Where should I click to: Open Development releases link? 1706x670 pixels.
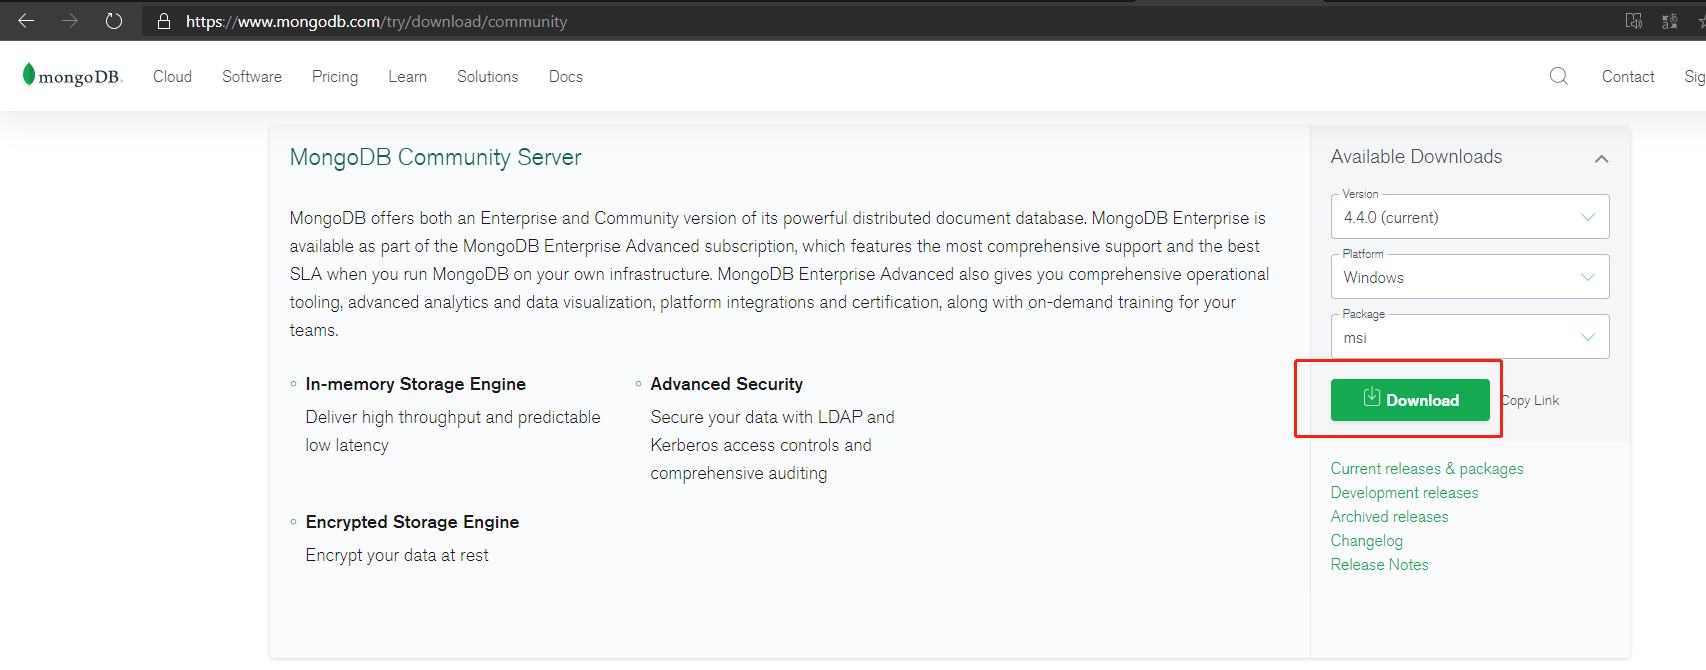point(1404,492)
